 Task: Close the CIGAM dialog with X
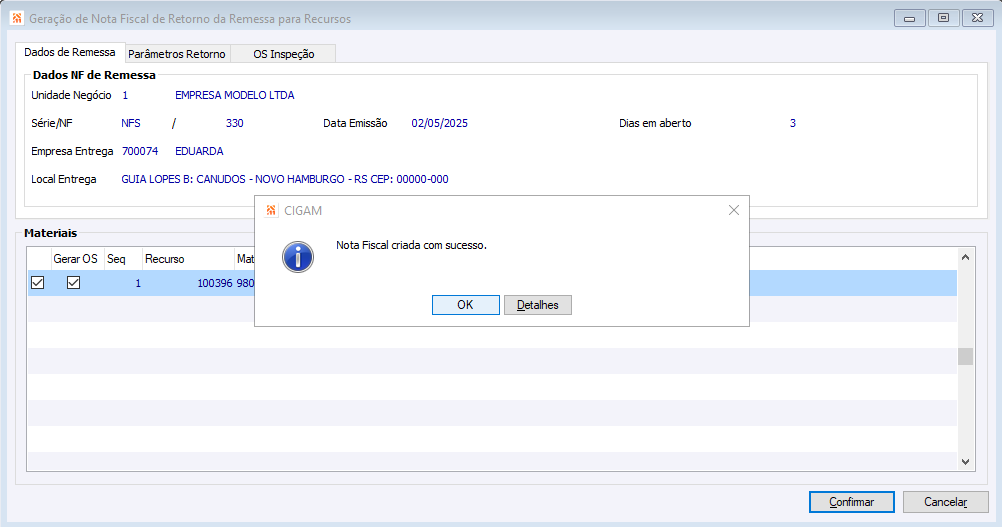pos(734,210)
